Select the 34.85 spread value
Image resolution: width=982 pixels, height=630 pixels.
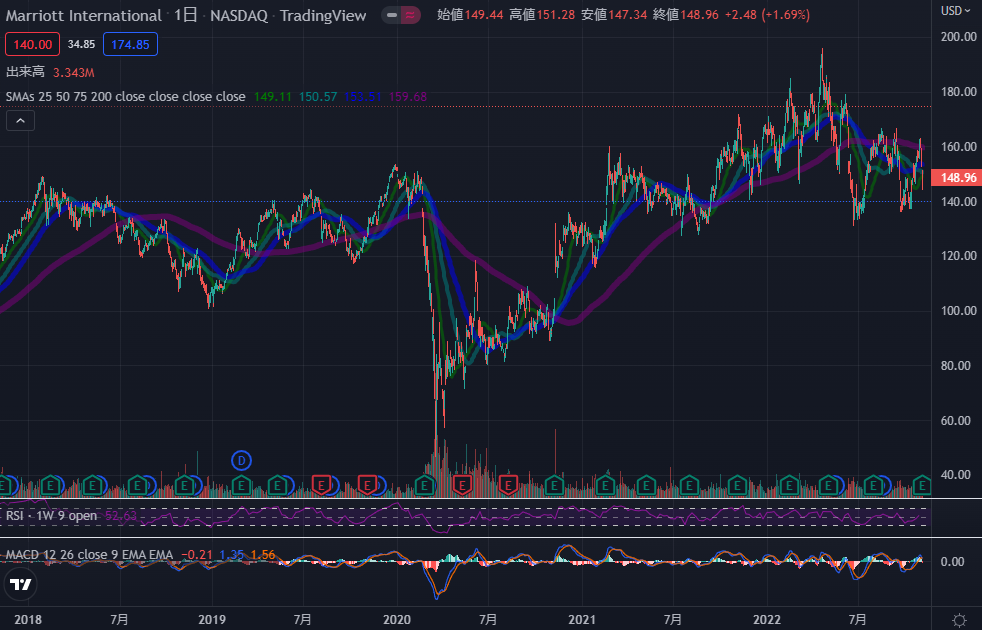[x=81, y=44]
